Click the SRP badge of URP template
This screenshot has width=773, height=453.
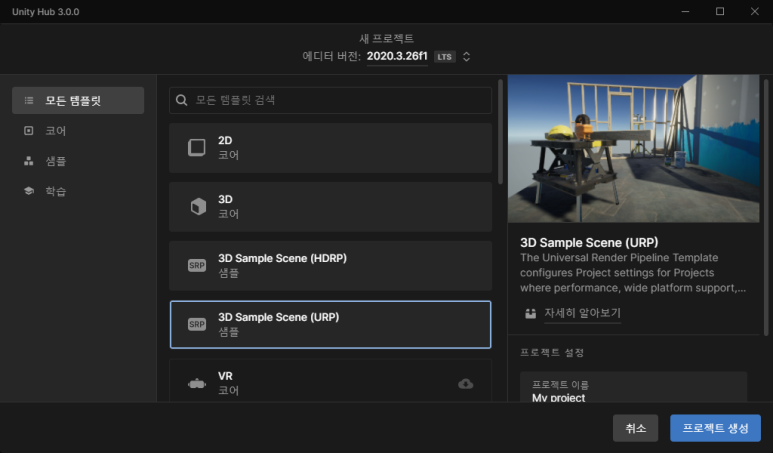[197, 324]
